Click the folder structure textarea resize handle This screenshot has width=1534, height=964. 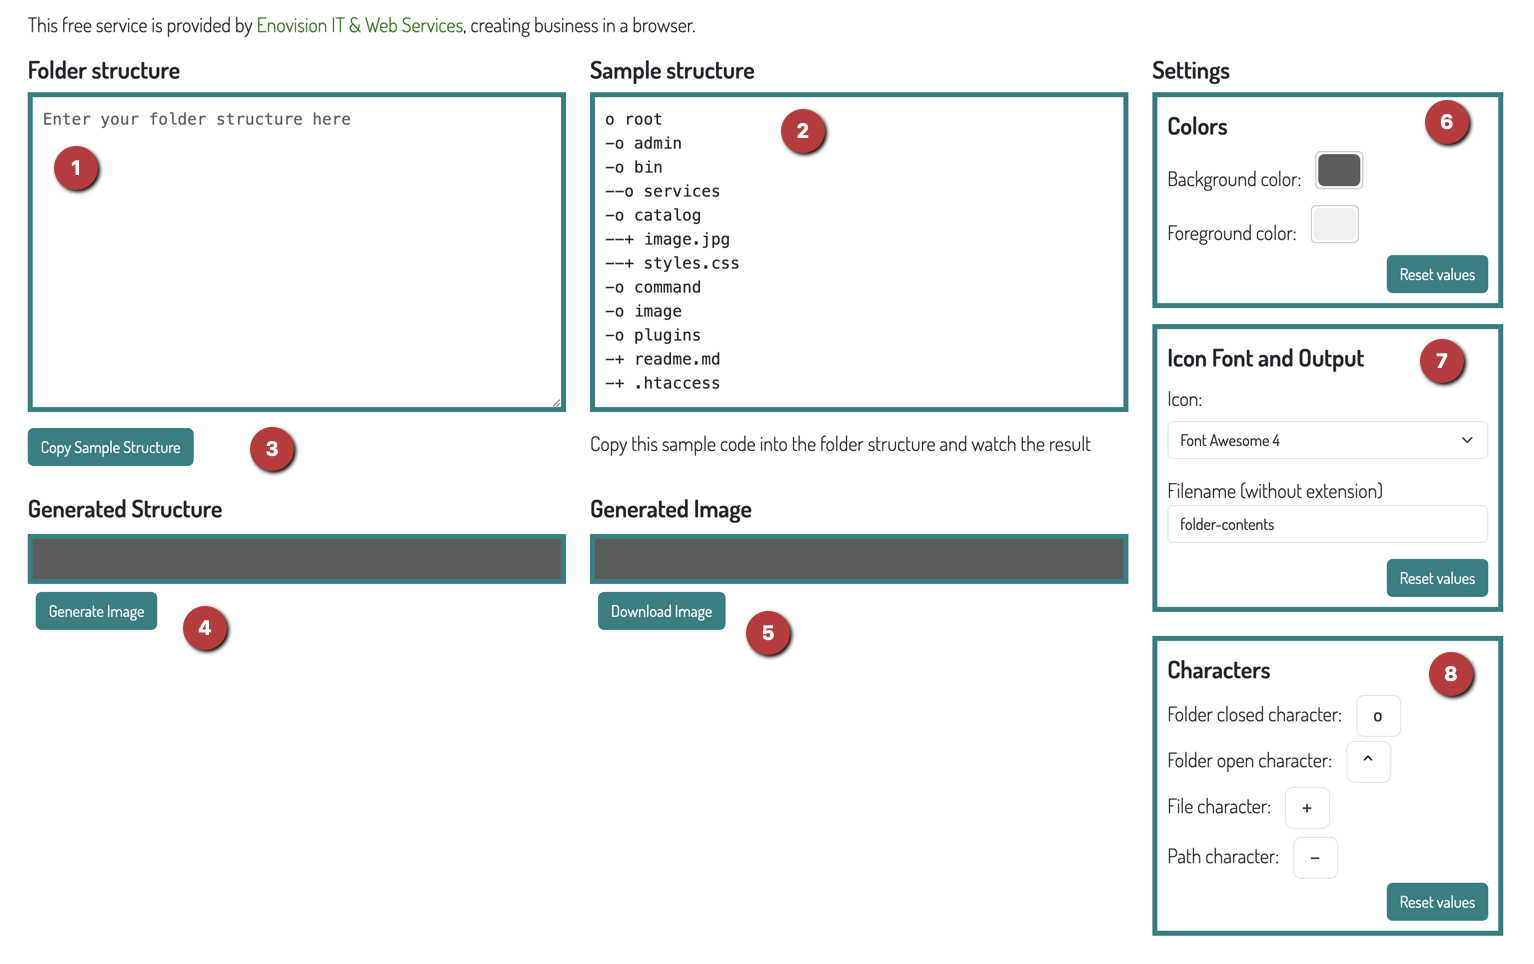[x=556, y=401]
